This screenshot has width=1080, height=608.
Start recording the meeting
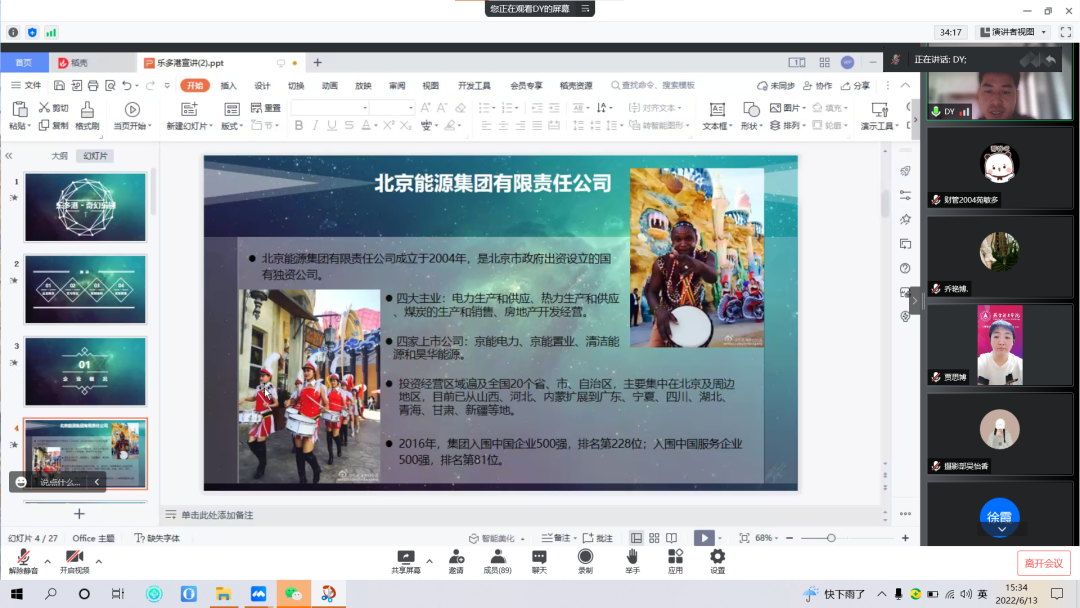point(585,559)
